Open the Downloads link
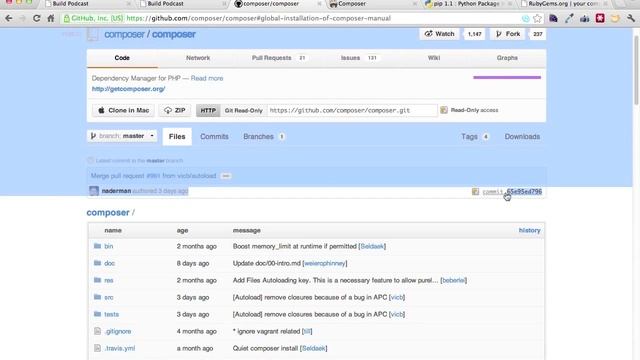The width and height of the screenshot is (640, 360). click(x=522, y=137)
